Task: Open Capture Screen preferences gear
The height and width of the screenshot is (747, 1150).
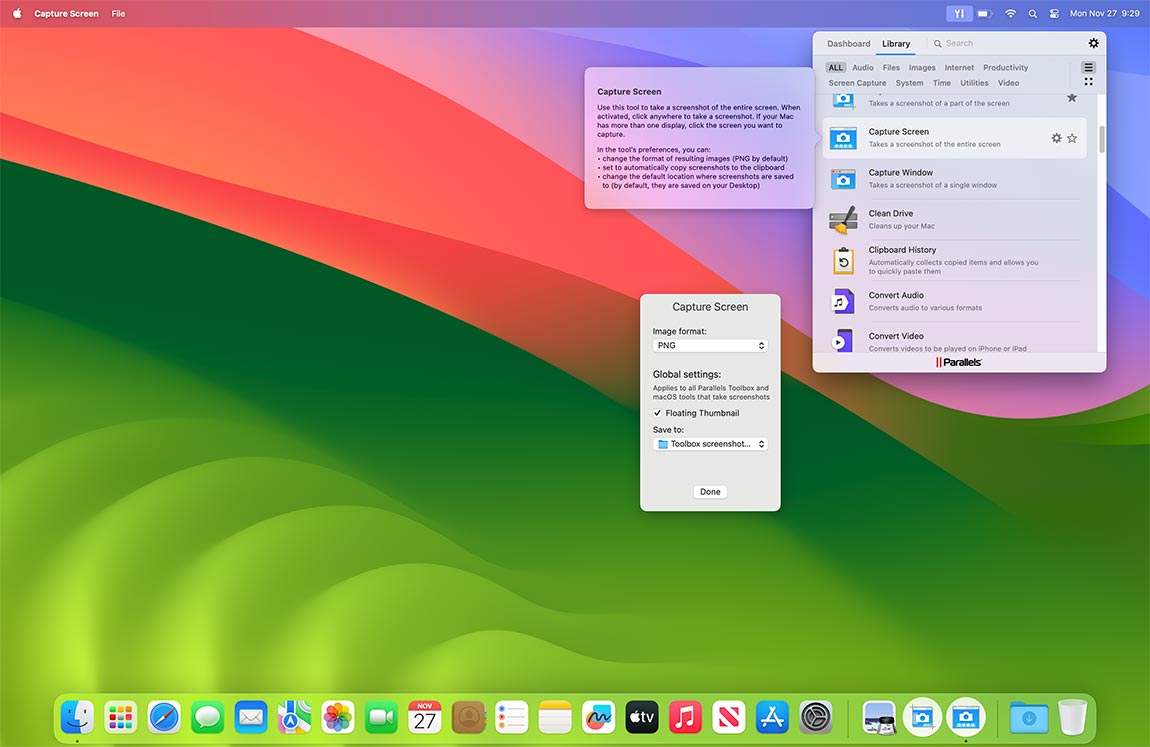Action: point(1056,138)
